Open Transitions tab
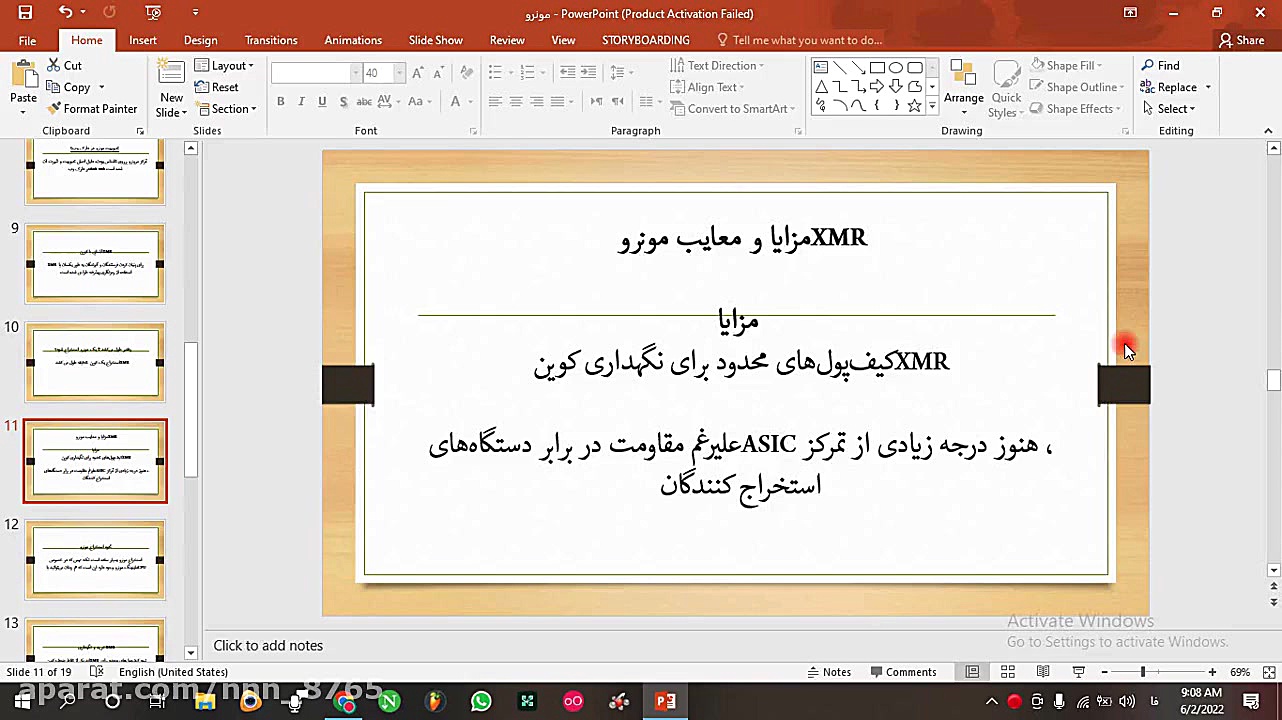The height and width of the screenshot is (720, 1282). [x=271, y=40]
